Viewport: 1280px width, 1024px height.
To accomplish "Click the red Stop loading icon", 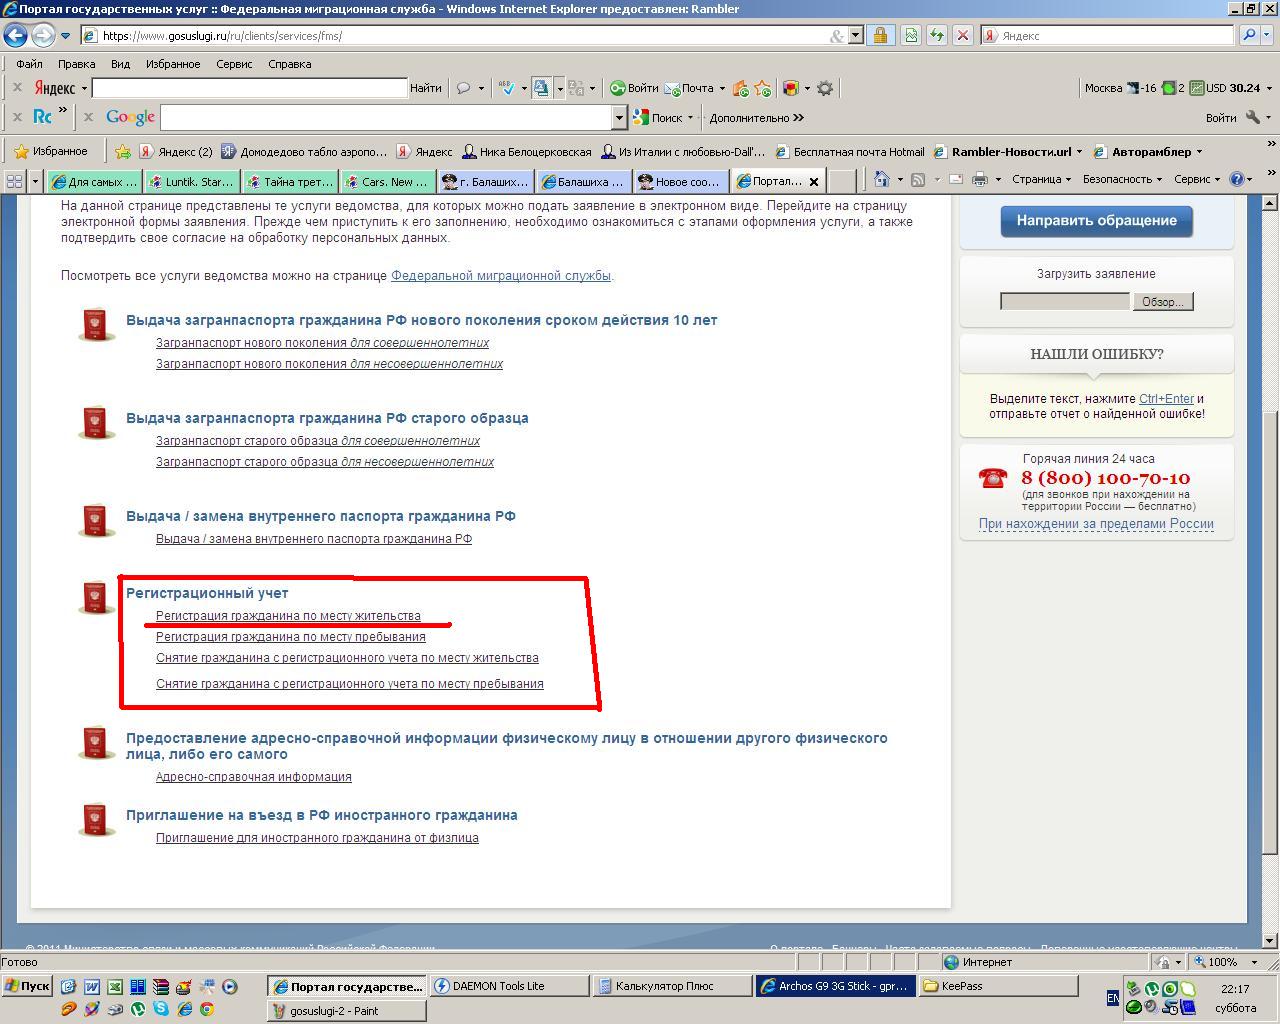I will point(962,36).
